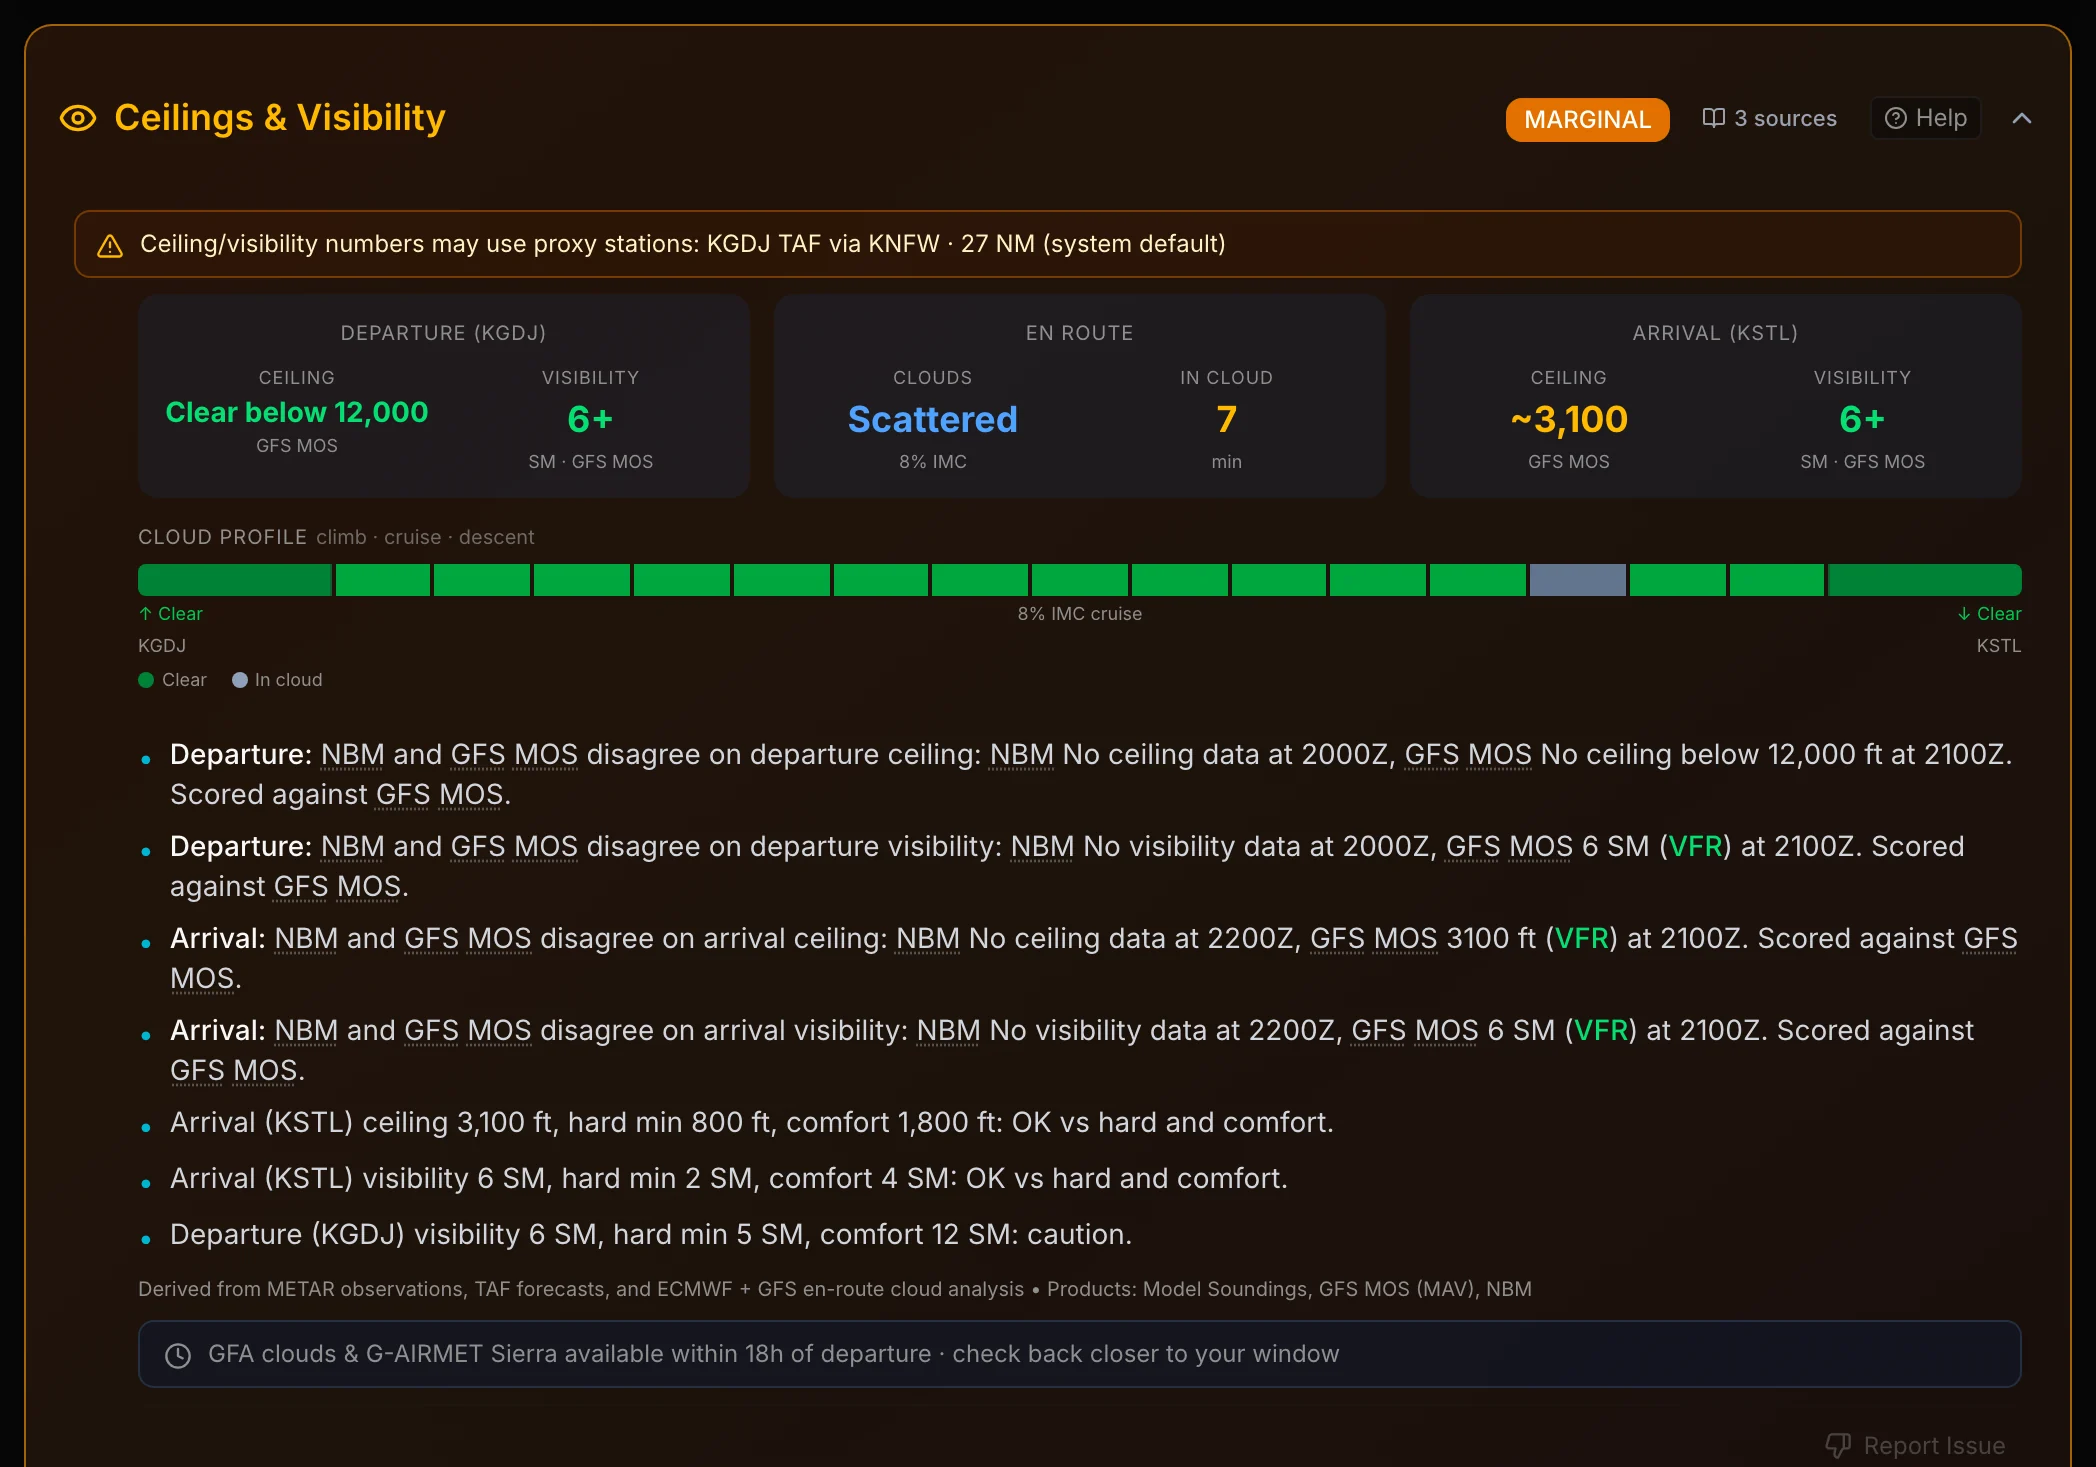Collapse the Ceilings & Visibility section chevron
Image resolution: width=2096 pixels, height=1467 pixels.
[2021, 118]
